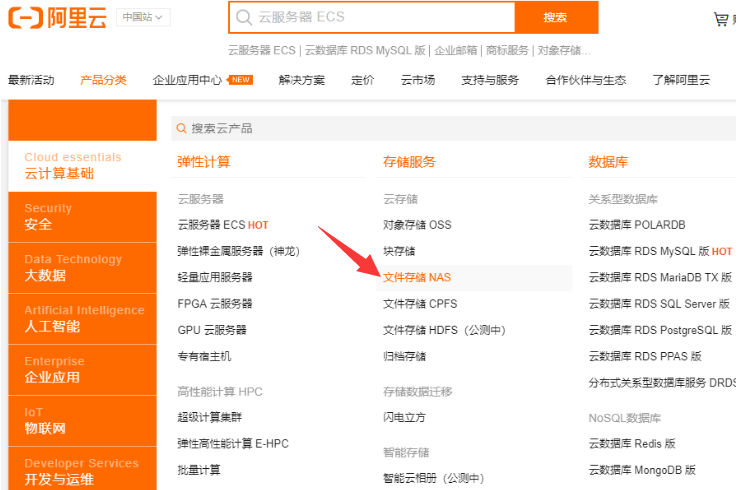Open the 数据库 heading link
Screen dimensions: 743x490
(608, 162)
